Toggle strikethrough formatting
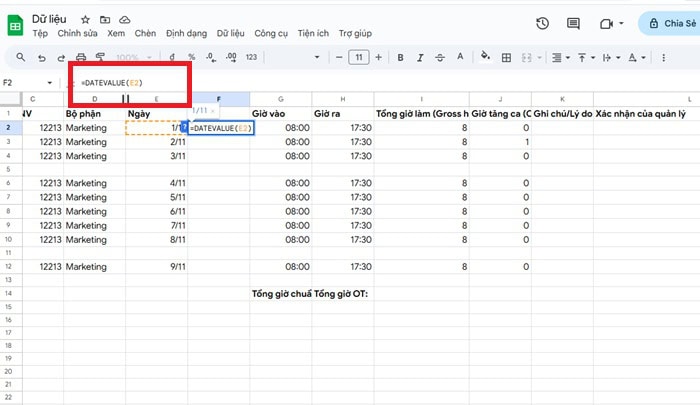Screen dimensions: 700x405 point(440,58)
